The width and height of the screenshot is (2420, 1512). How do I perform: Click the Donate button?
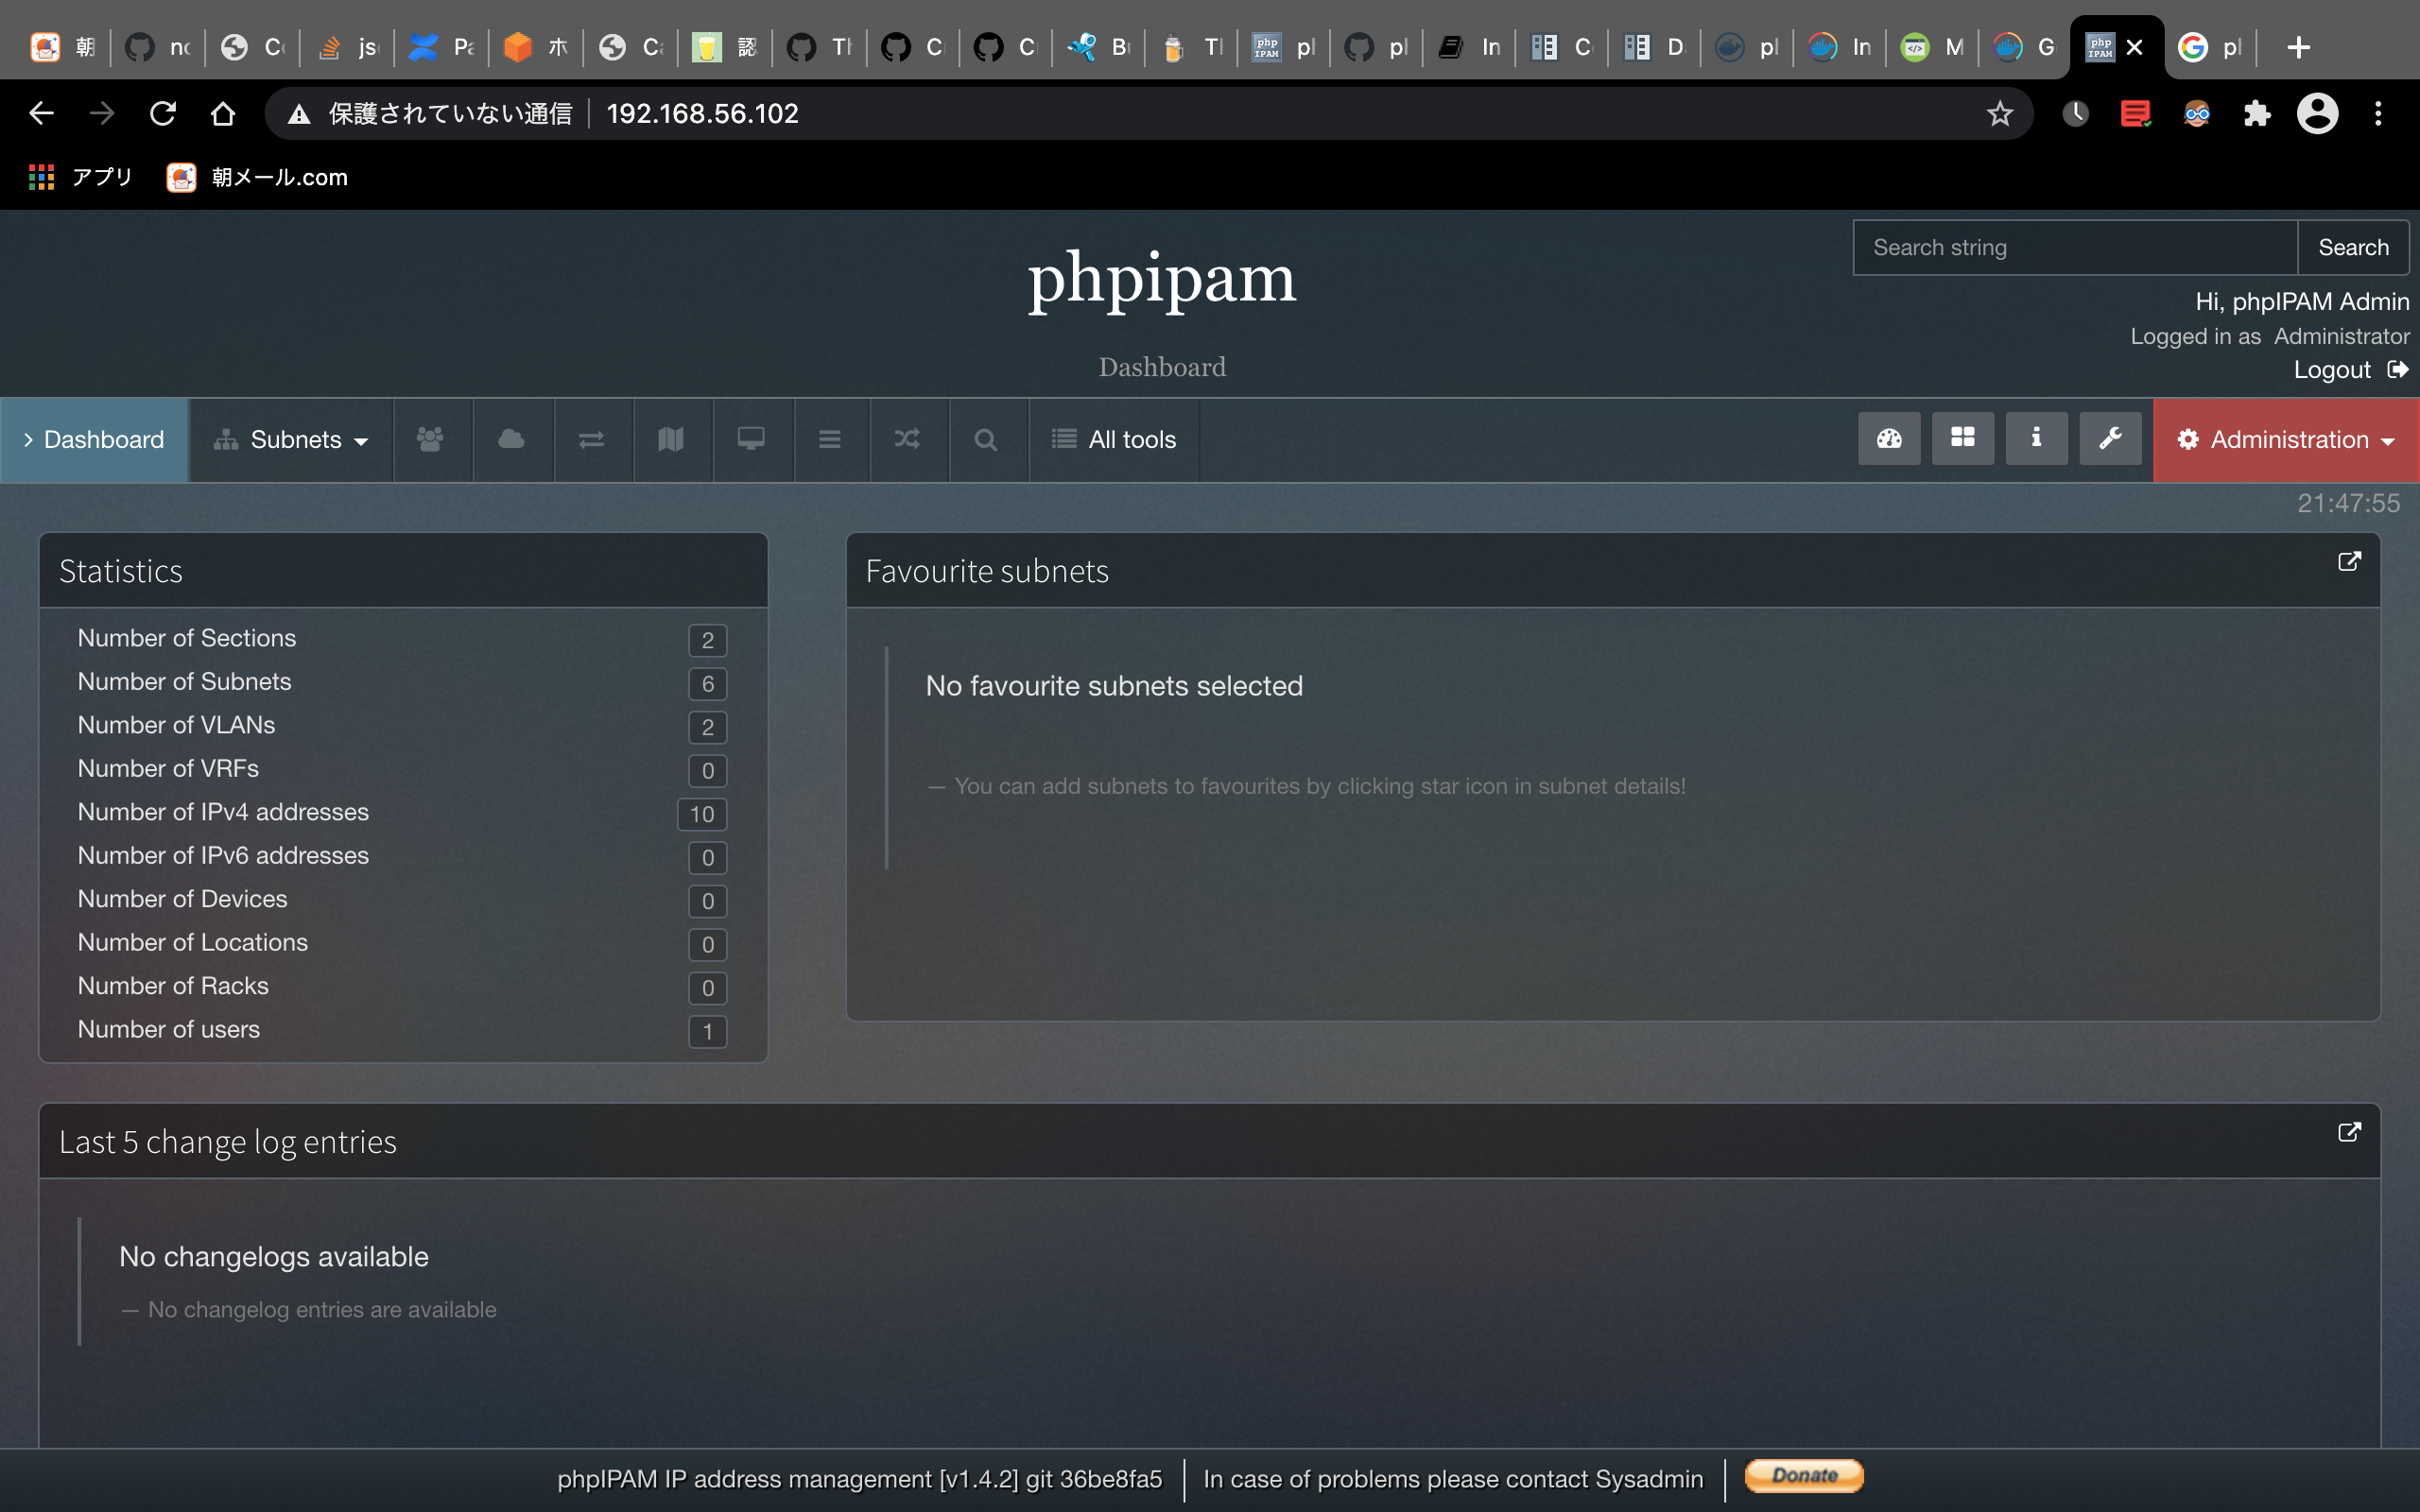[x=1804, y=1475]
